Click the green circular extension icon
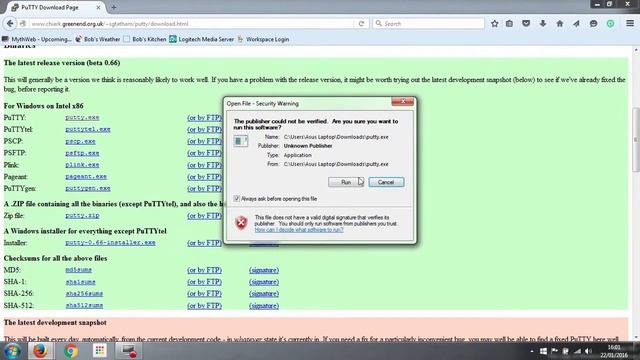Screen dimensions: 640x360 pos(610,24)
